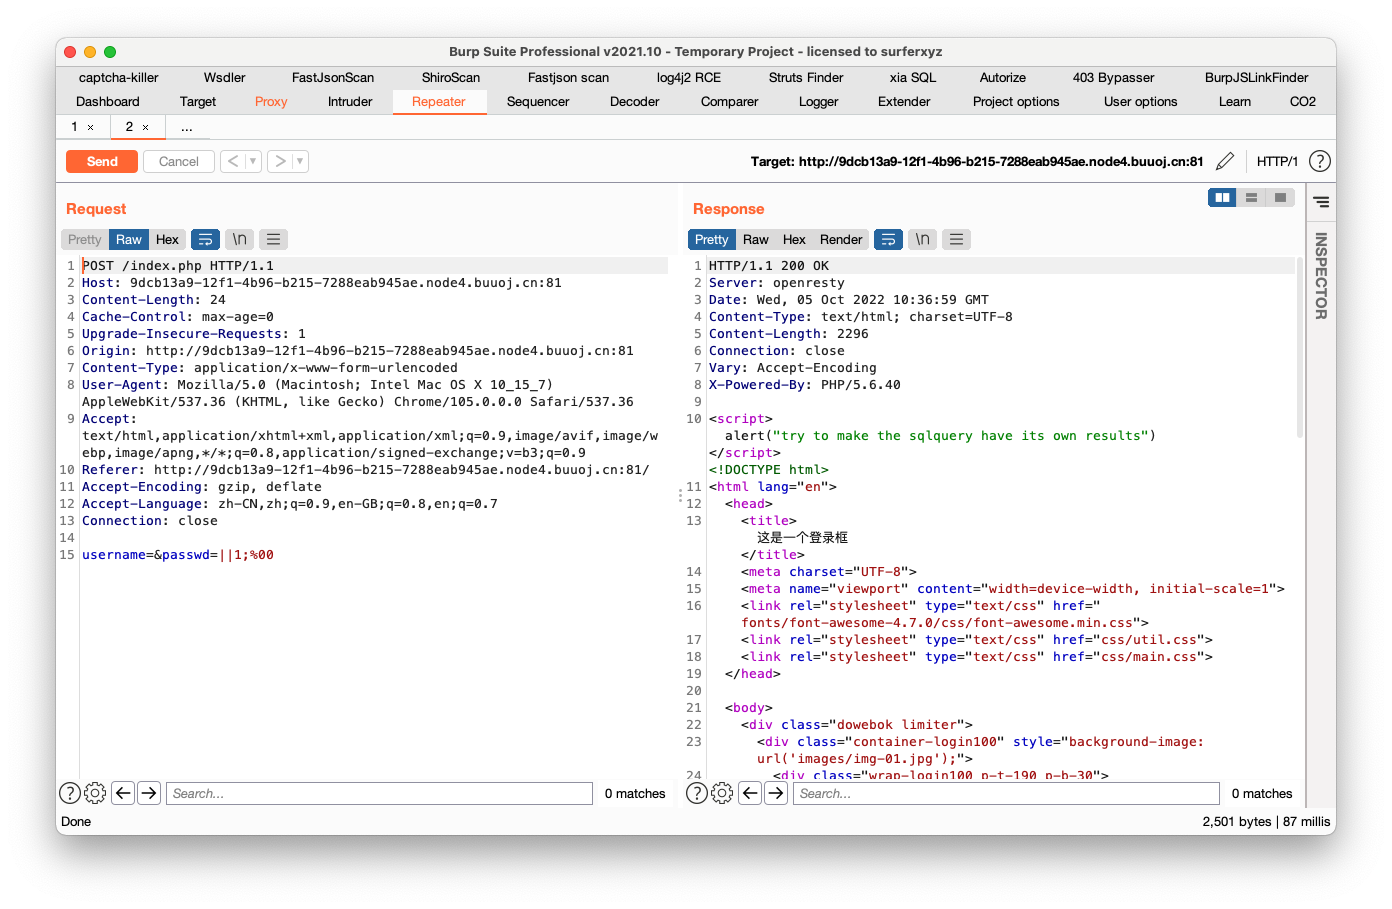Open Repeater help via top question-mark icon
This screenshot has width=1392, height=909.
tap(1320, 161)
